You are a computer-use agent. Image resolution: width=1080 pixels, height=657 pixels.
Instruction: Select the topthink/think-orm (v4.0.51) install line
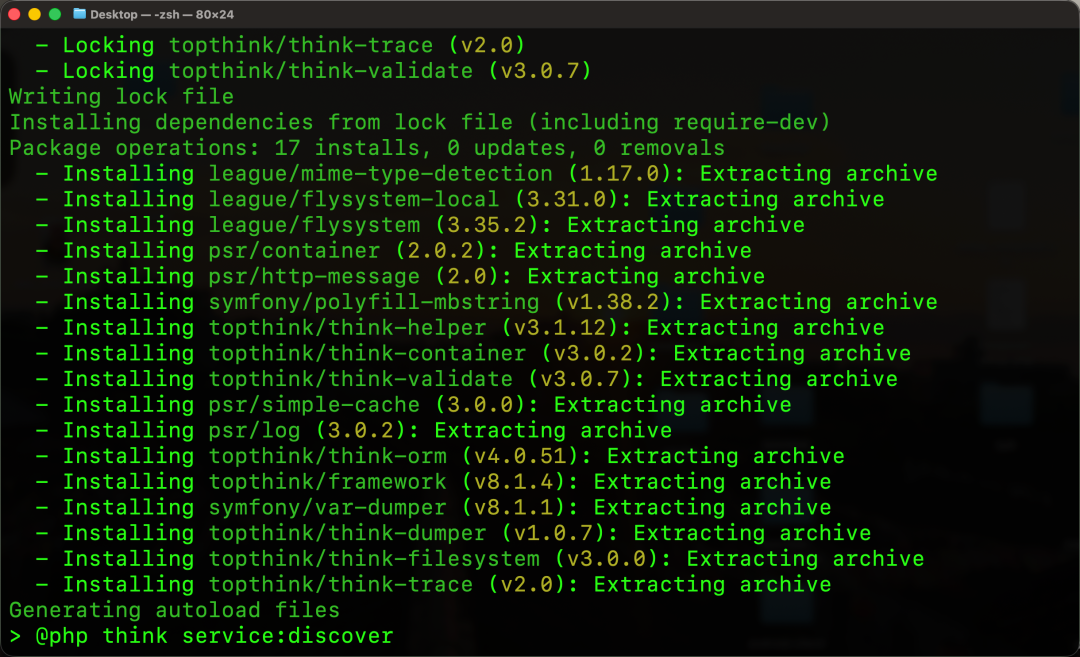pyautogui.click(x=440, y=456)
